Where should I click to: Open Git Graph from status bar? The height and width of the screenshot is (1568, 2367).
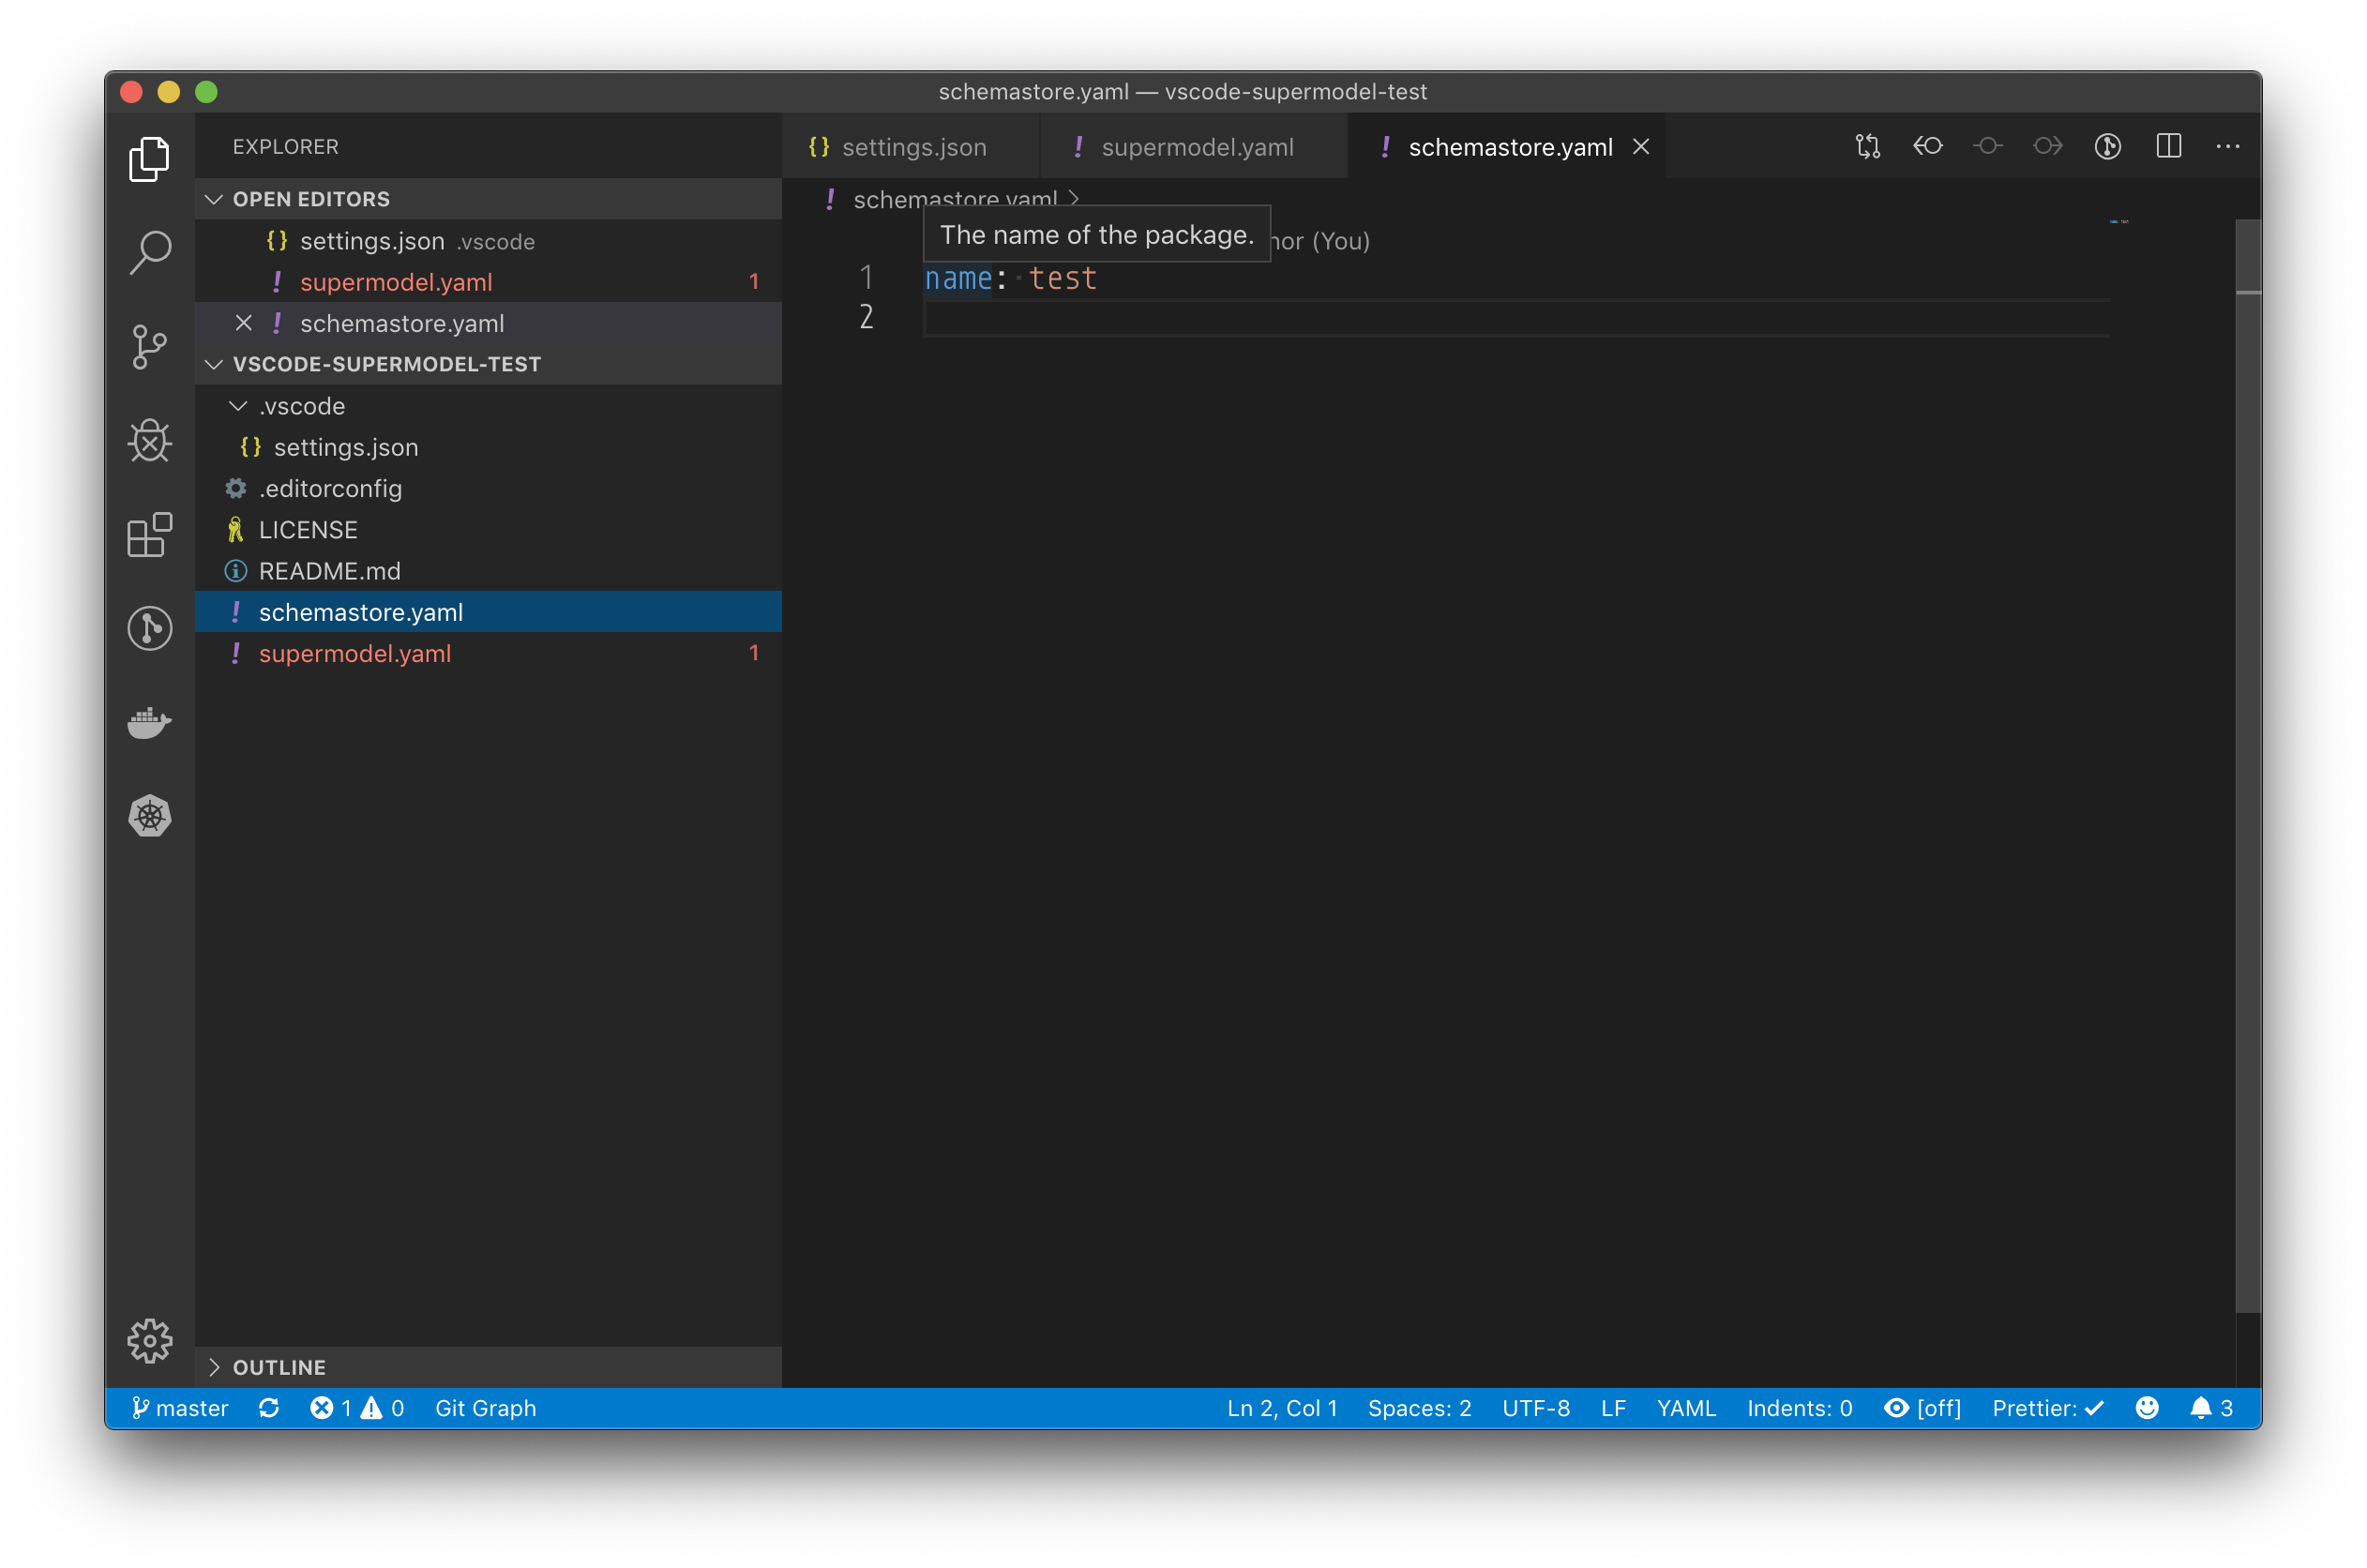click(x=485, y=1408)
